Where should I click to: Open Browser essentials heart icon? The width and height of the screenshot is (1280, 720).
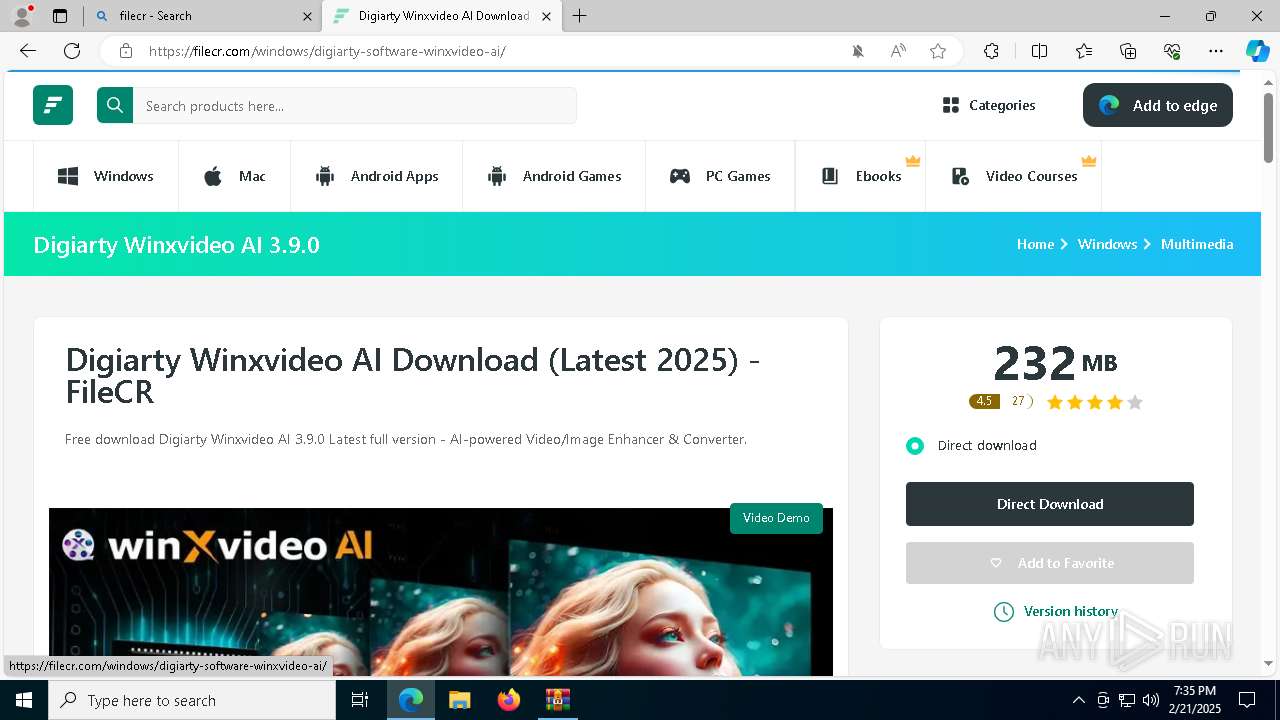click(x=1172, y=51)
